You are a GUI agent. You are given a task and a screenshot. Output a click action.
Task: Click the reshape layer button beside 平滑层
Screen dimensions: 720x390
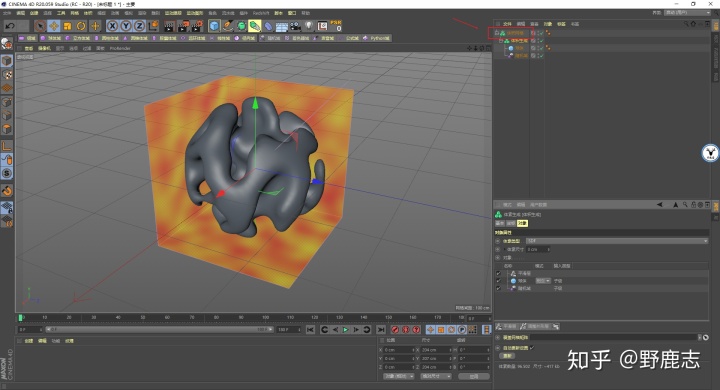[x=535, y=327]
